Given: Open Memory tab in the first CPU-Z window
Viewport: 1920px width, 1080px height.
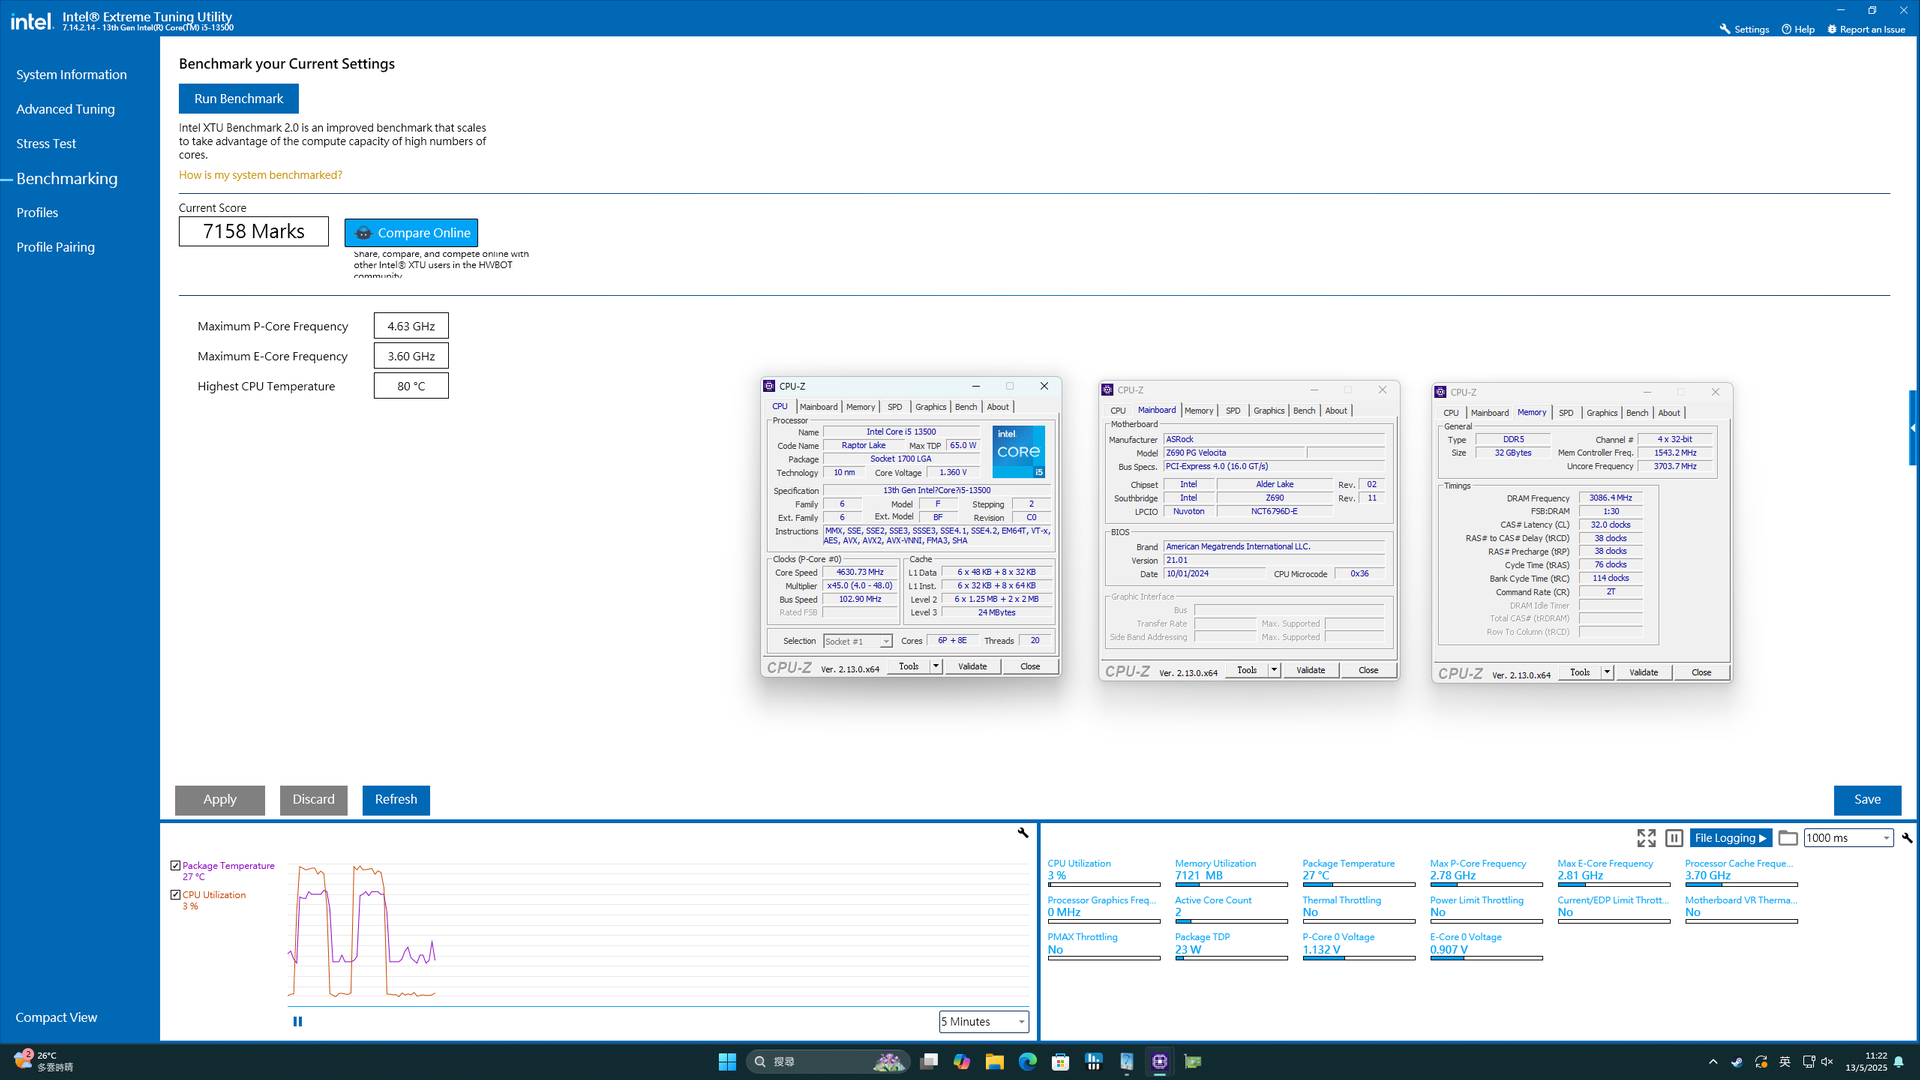Looking at the screenshot, I should point(860,407).
